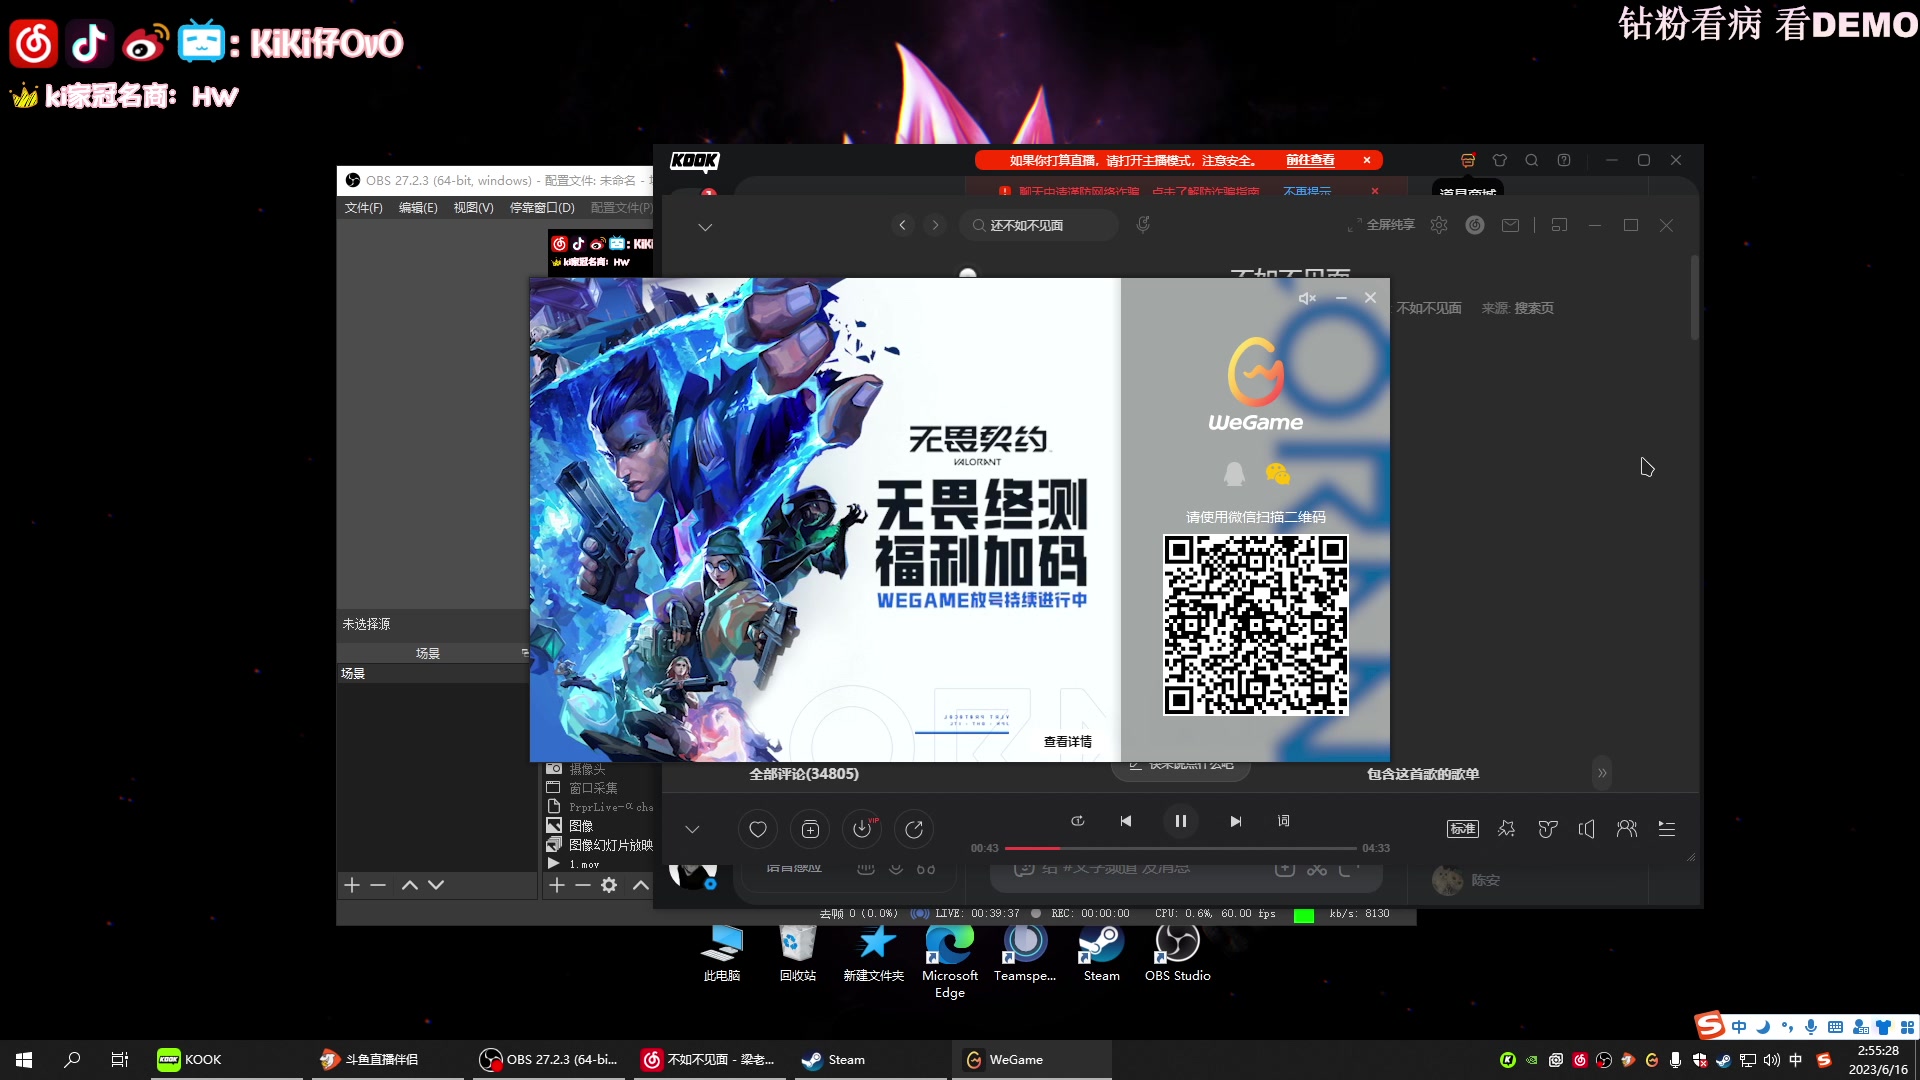Like the current song with the heart icon
Image resolution: width=1920 pixels, height=1080 pixels.
point(758,829)
